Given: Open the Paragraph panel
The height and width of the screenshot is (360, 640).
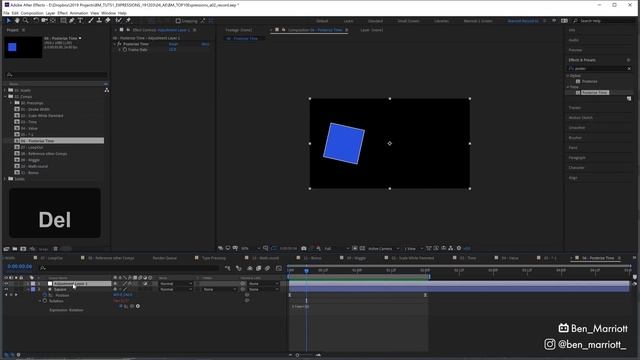Looking at the screenshot, I should [577, 158].
